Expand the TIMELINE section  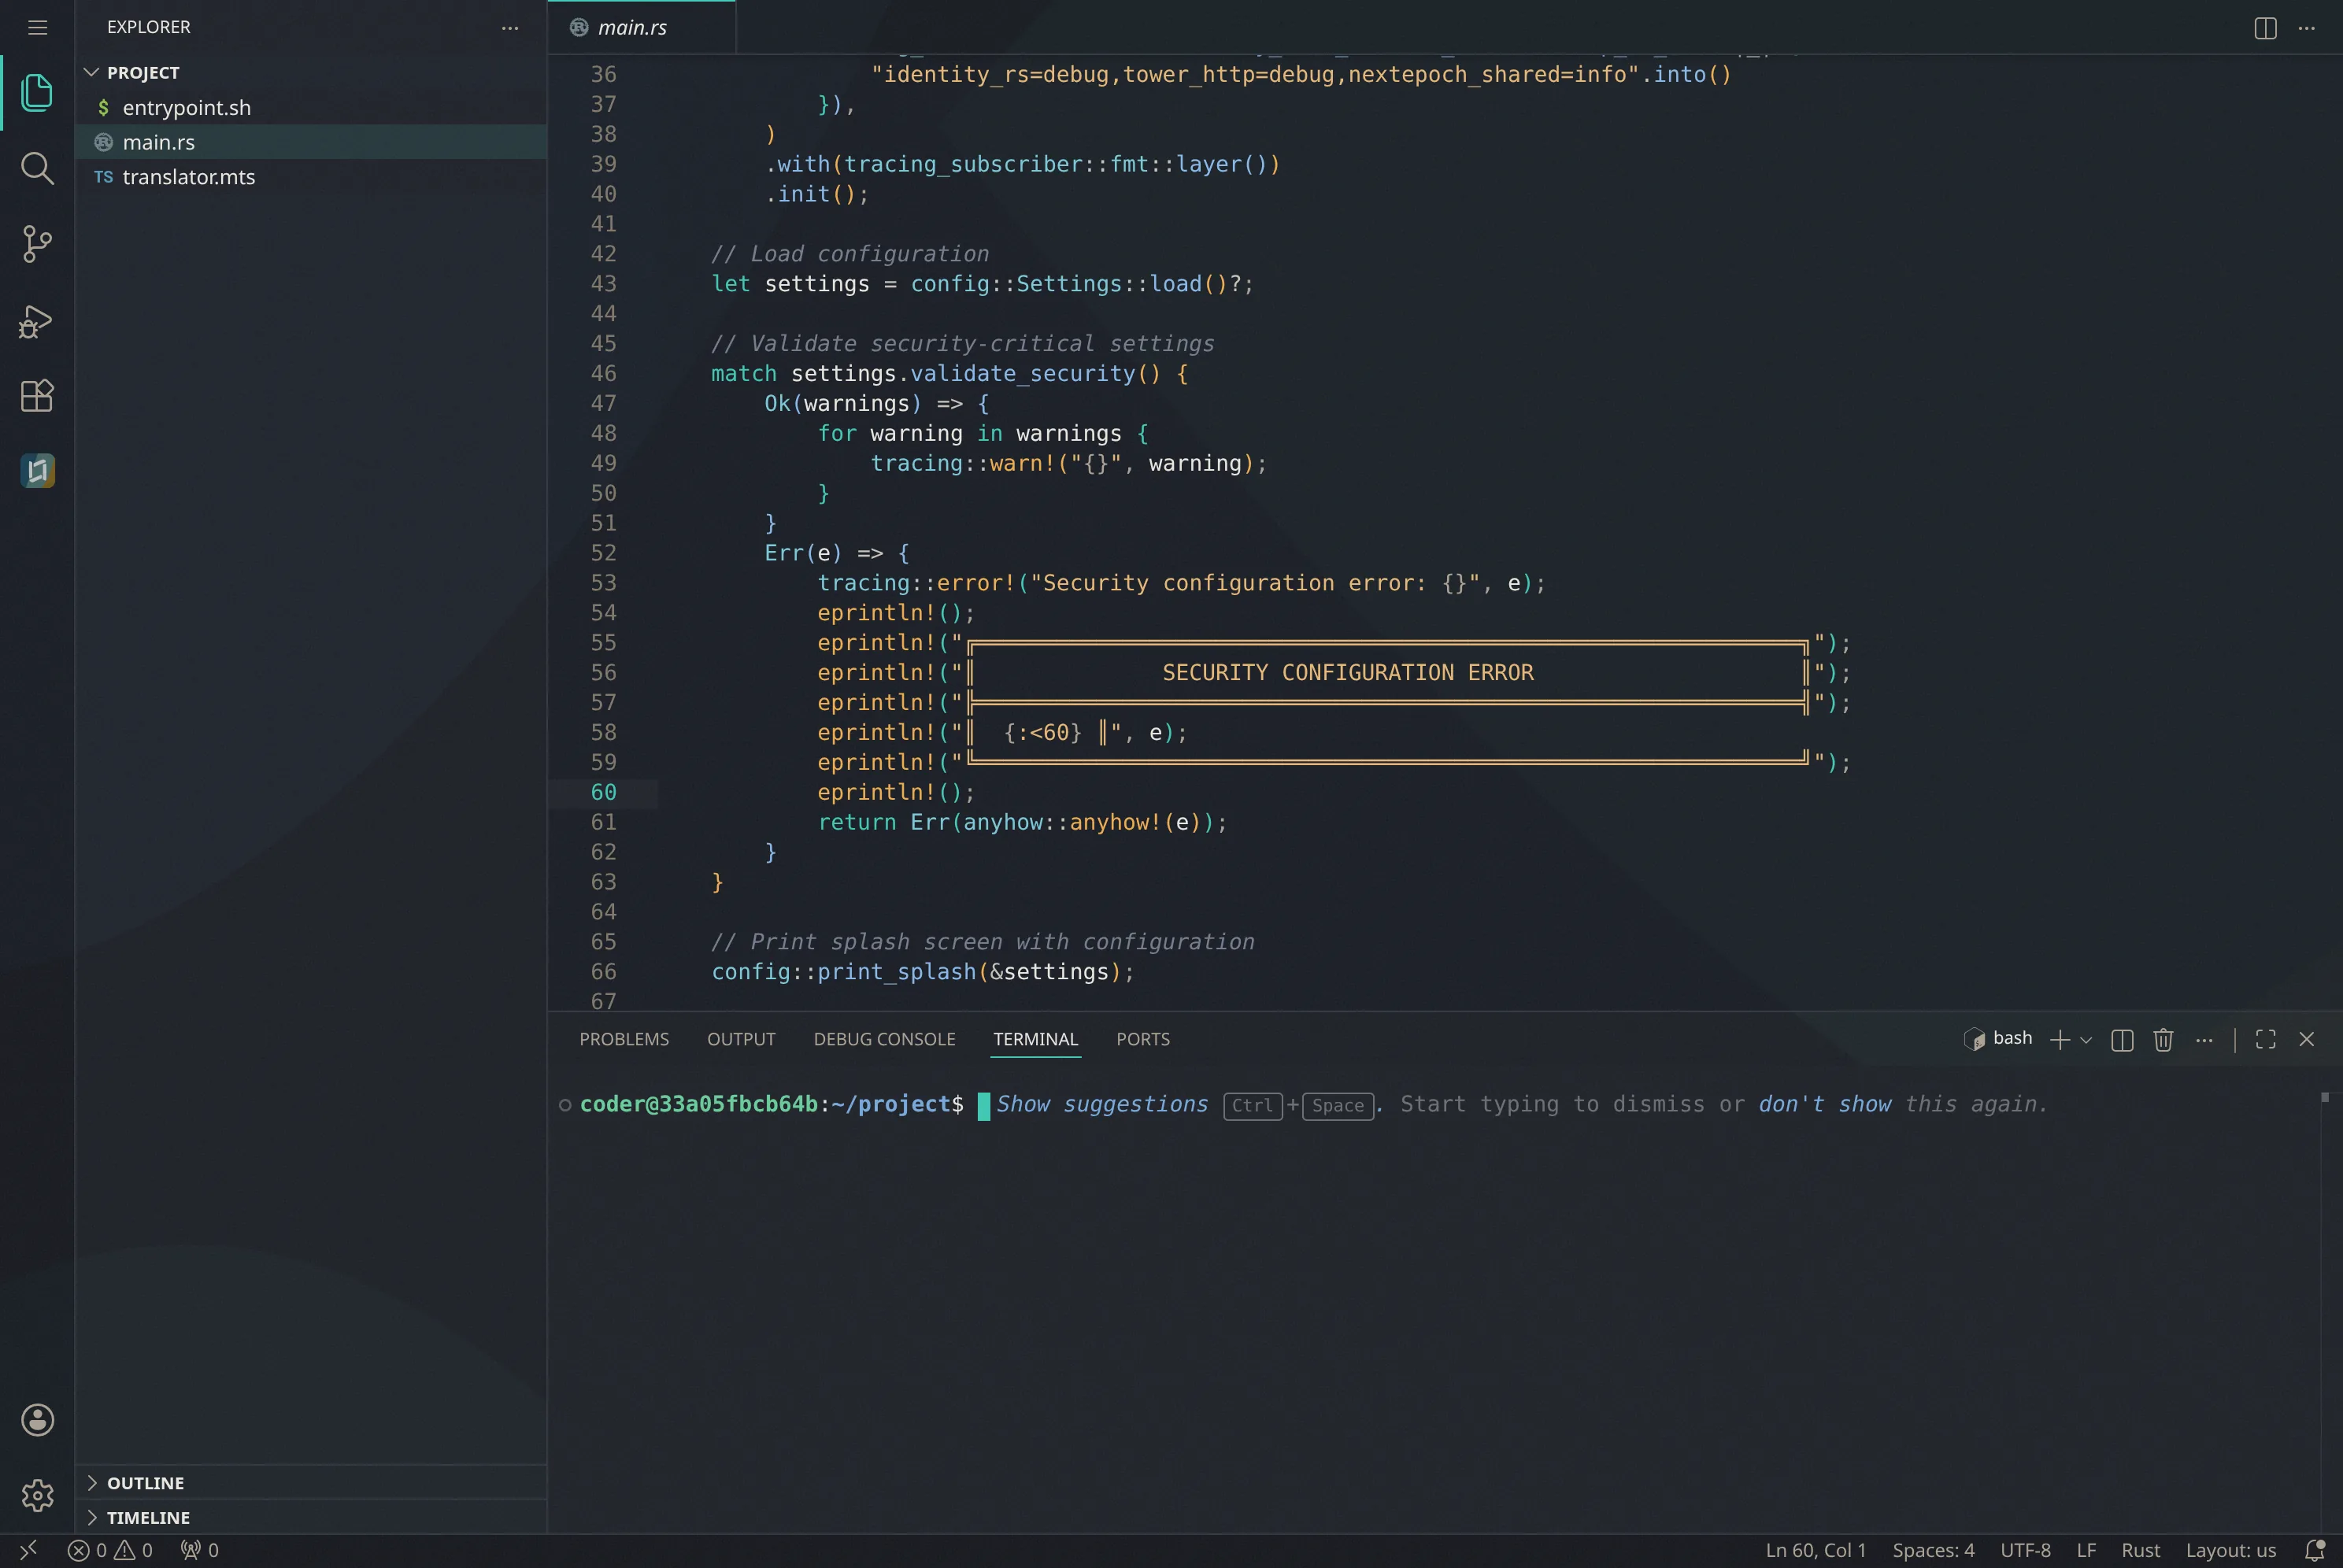click(310, 1517)
